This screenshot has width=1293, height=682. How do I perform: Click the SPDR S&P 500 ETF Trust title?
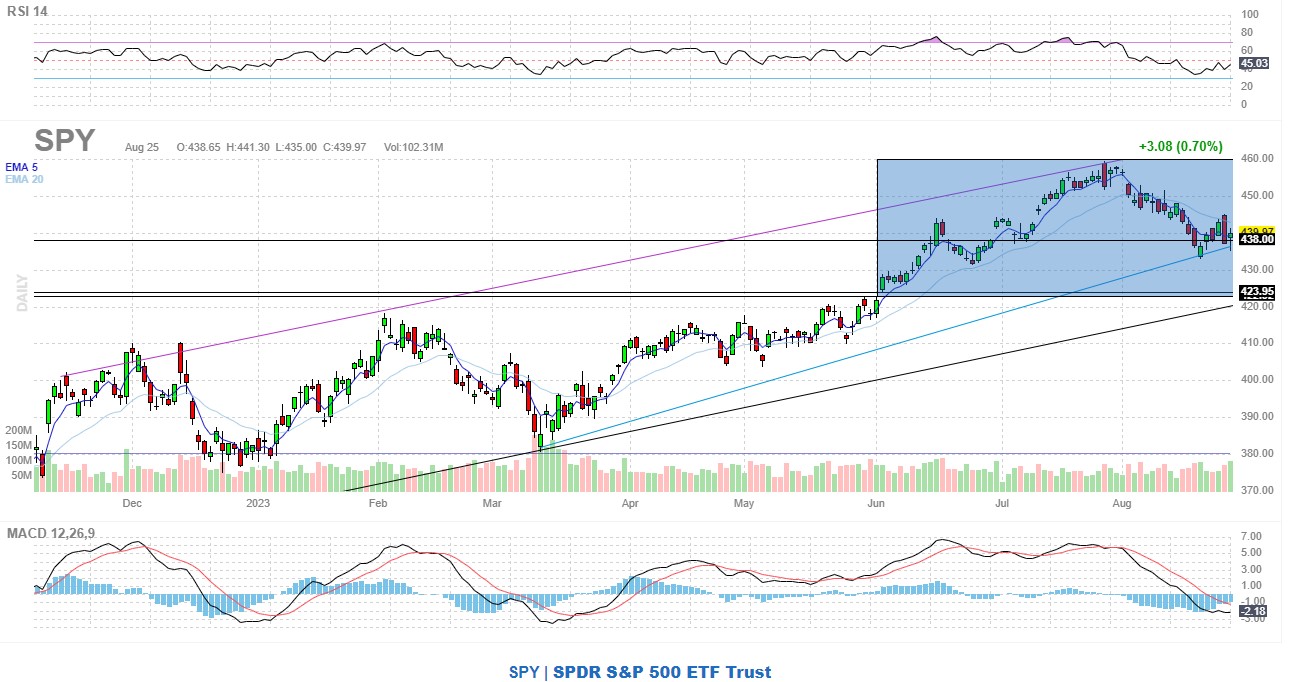click(662, 672)
